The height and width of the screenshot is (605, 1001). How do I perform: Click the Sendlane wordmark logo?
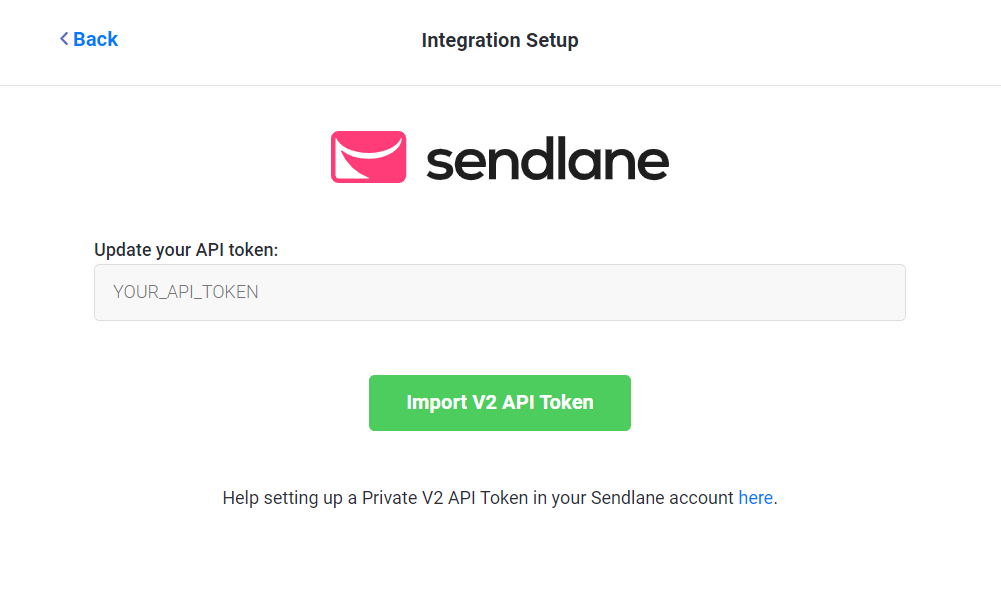(547, 157)
